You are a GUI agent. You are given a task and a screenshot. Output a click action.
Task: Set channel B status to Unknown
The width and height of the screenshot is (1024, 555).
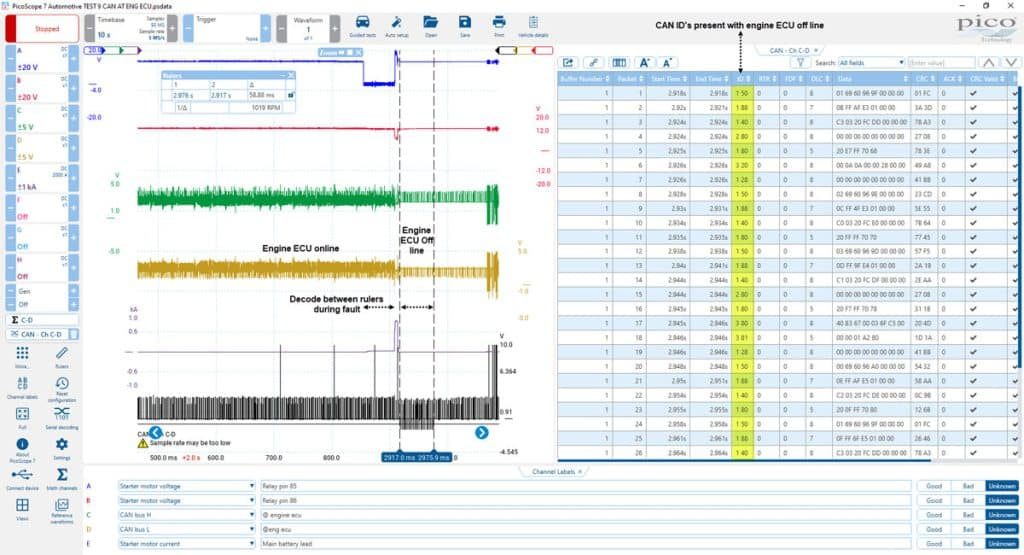(x=1002, y=500)
